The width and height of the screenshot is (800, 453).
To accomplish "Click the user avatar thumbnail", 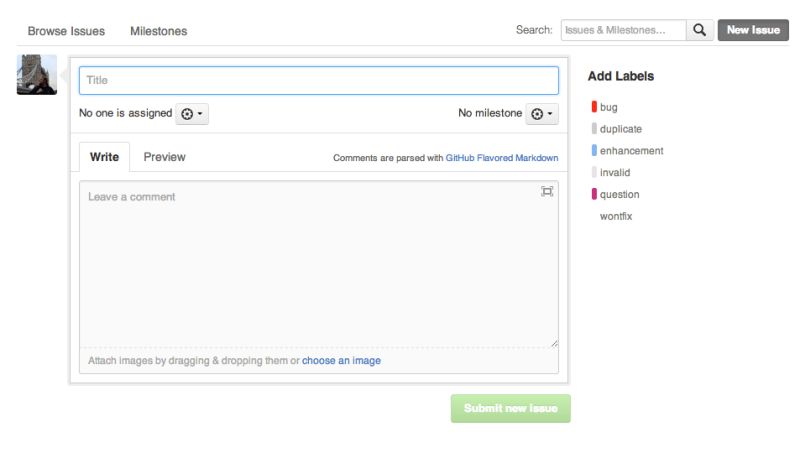I will coord(37,74).
